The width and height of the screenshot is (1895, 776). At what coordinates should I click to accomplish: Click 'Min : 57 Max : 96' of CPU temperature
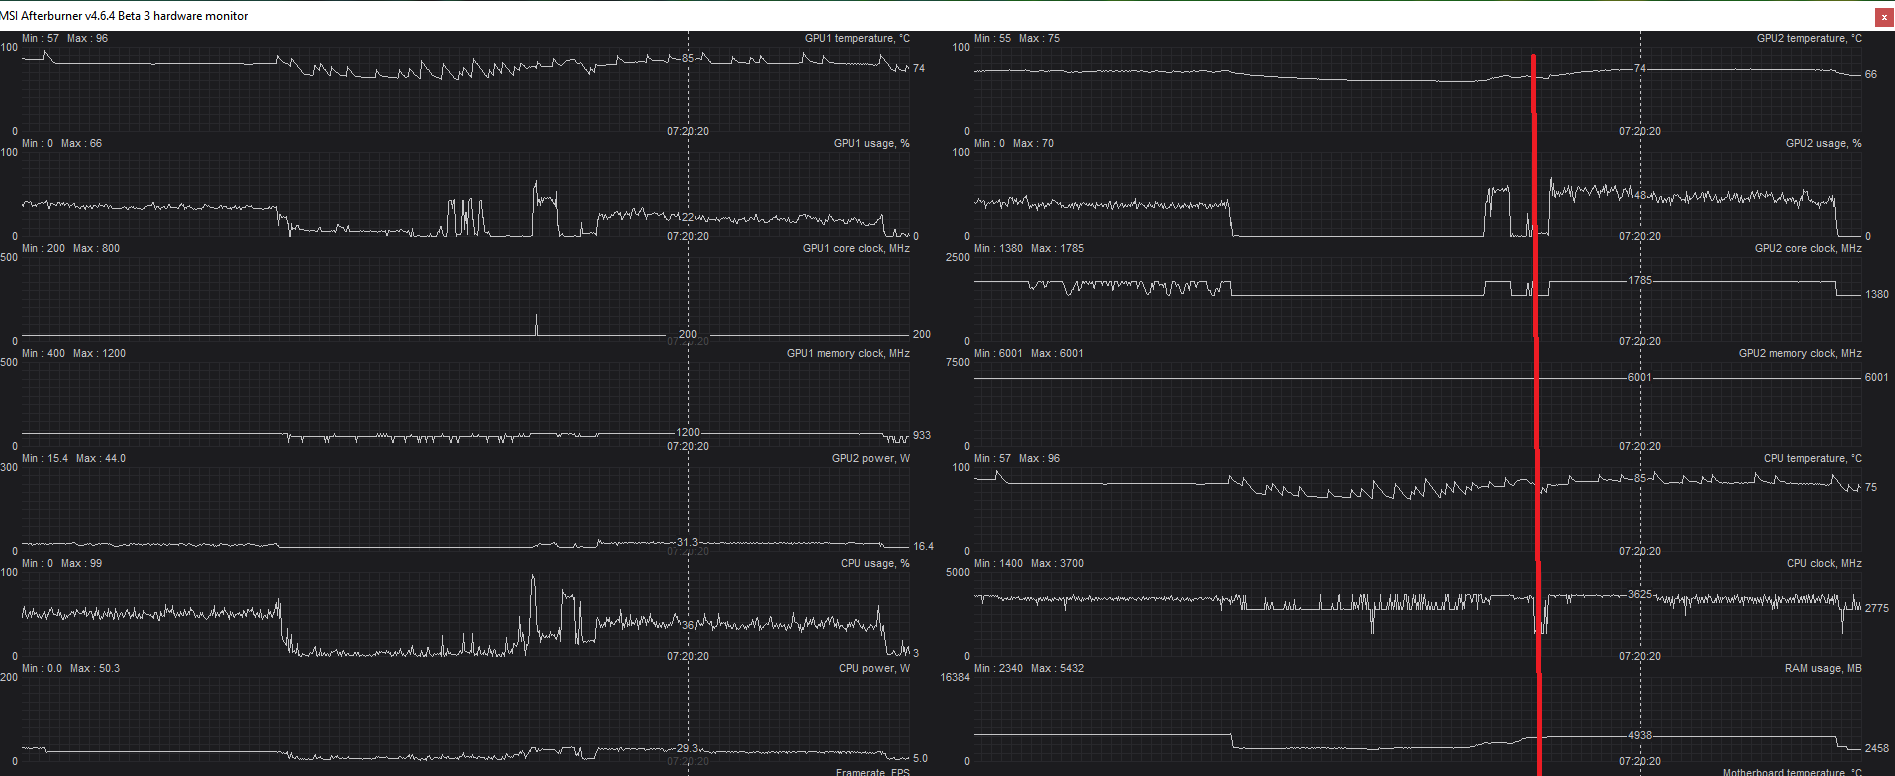[x=1017, y=458]
